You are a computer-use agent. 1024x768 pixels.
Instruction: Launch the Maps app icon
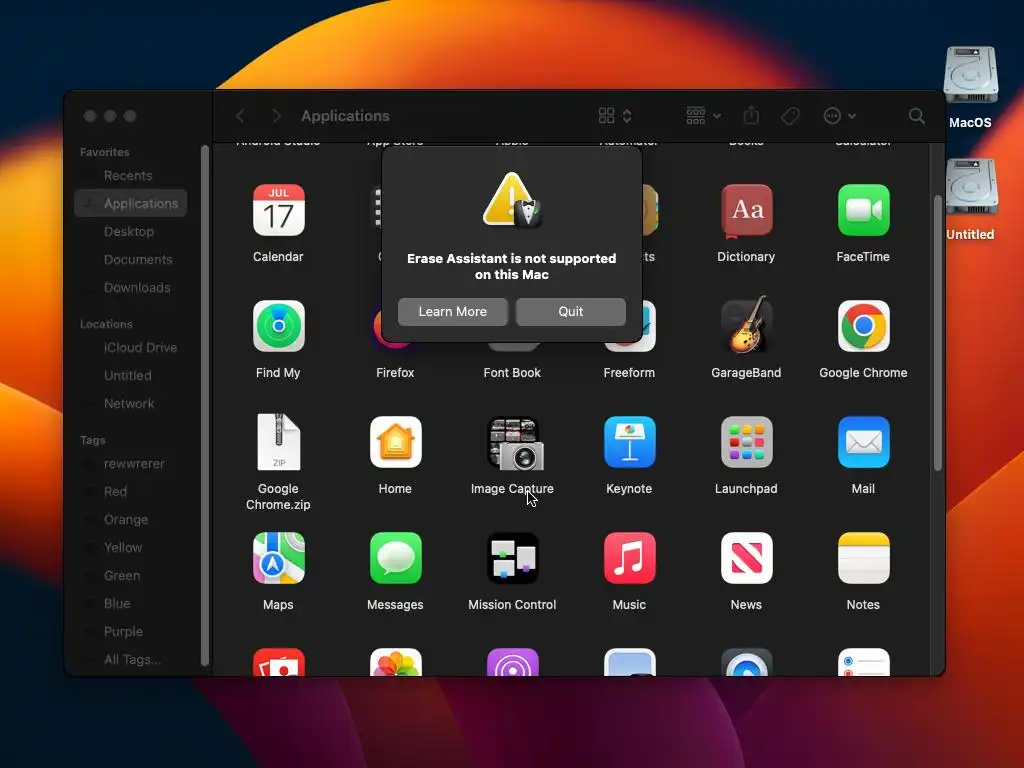tap(278, 558)
